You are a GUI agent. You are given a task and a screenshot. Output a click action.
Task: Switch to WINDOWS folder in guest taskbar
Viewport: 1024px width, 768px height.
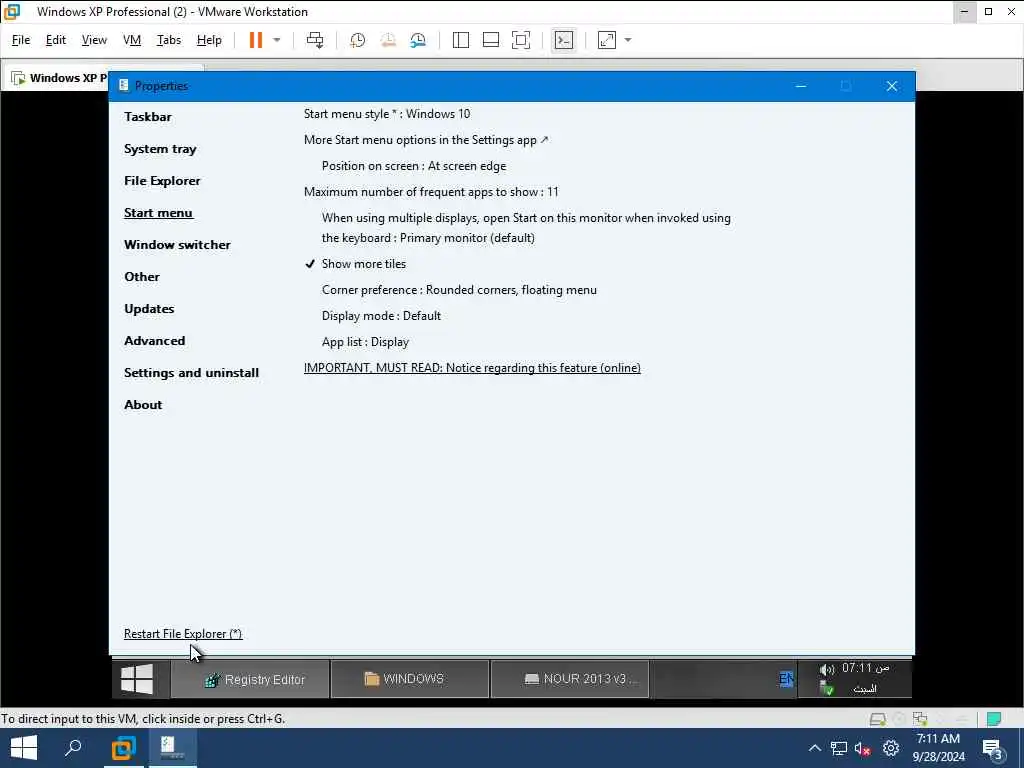[x=410, y=679]
